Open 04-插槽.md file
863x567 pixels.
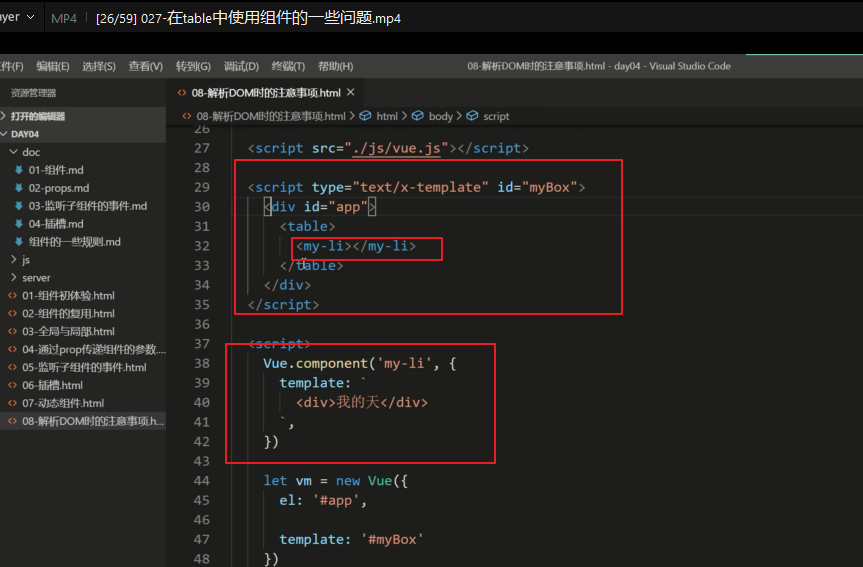tap(56, 223)
